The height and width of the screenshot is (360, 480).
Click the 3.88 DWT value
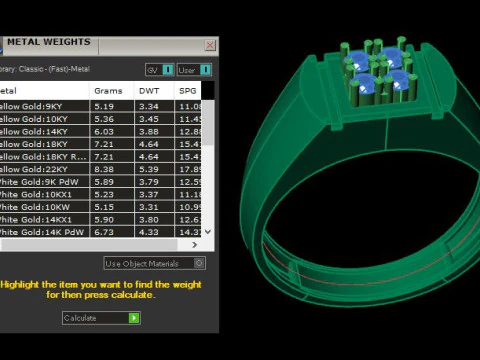tap(149, 132)
